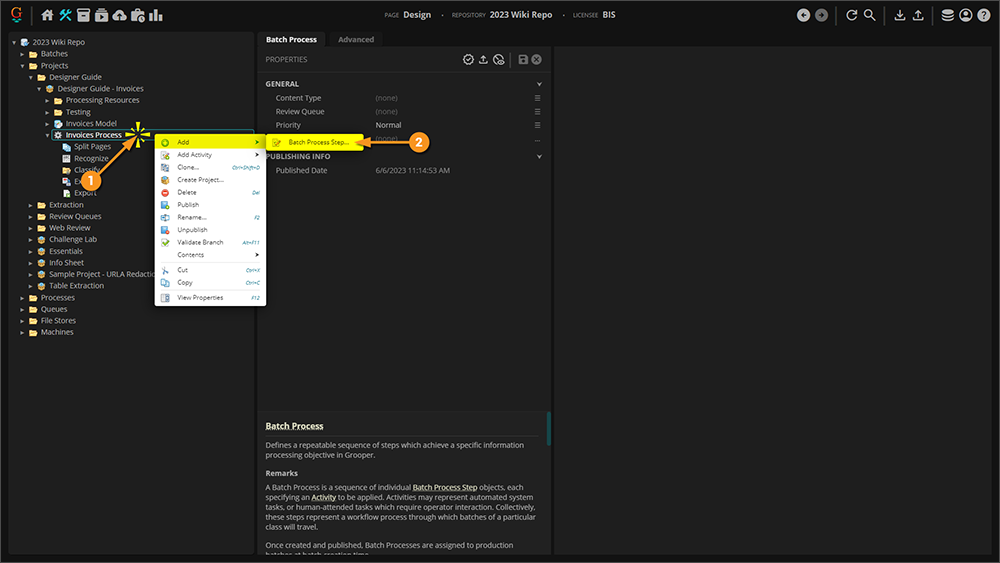Expand the File Stores folder arrow
Viewport: 1000px width, 563px height.
tap(22, 321)
